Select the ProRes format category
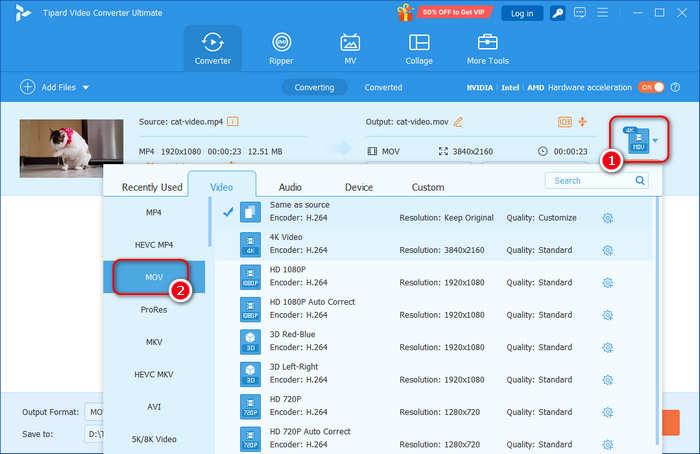The height and width of the screenshot is (454, 700). click(x=154, y=309)
